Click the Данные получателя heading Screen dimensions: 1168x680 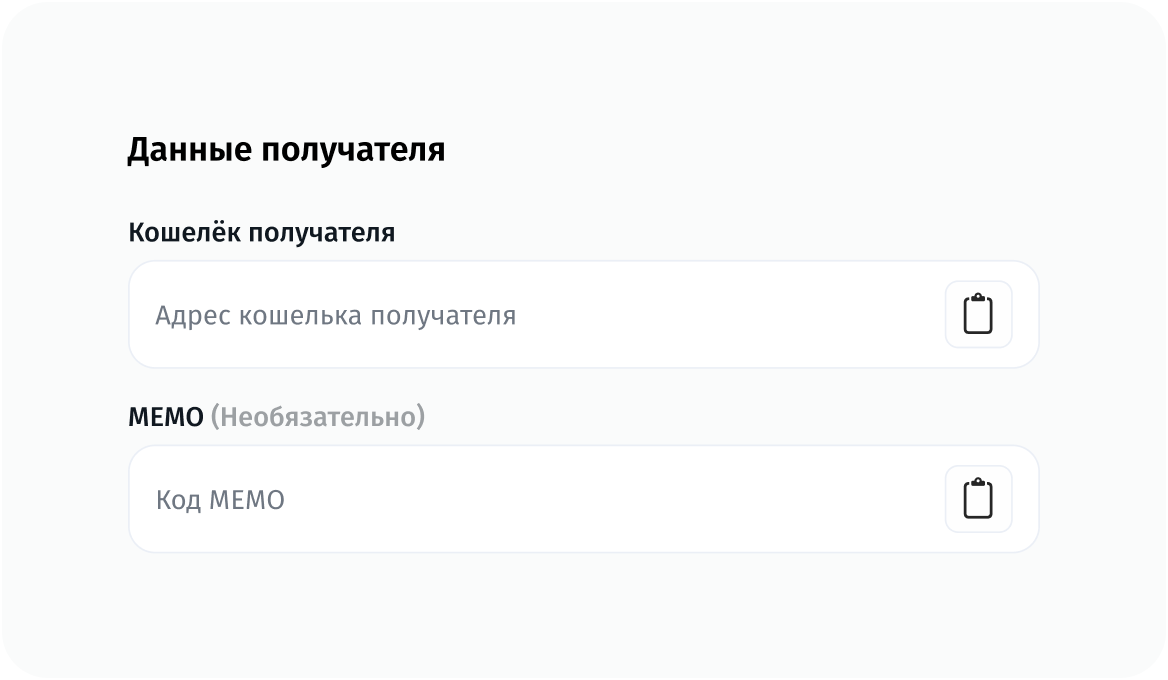coord(286,150)
